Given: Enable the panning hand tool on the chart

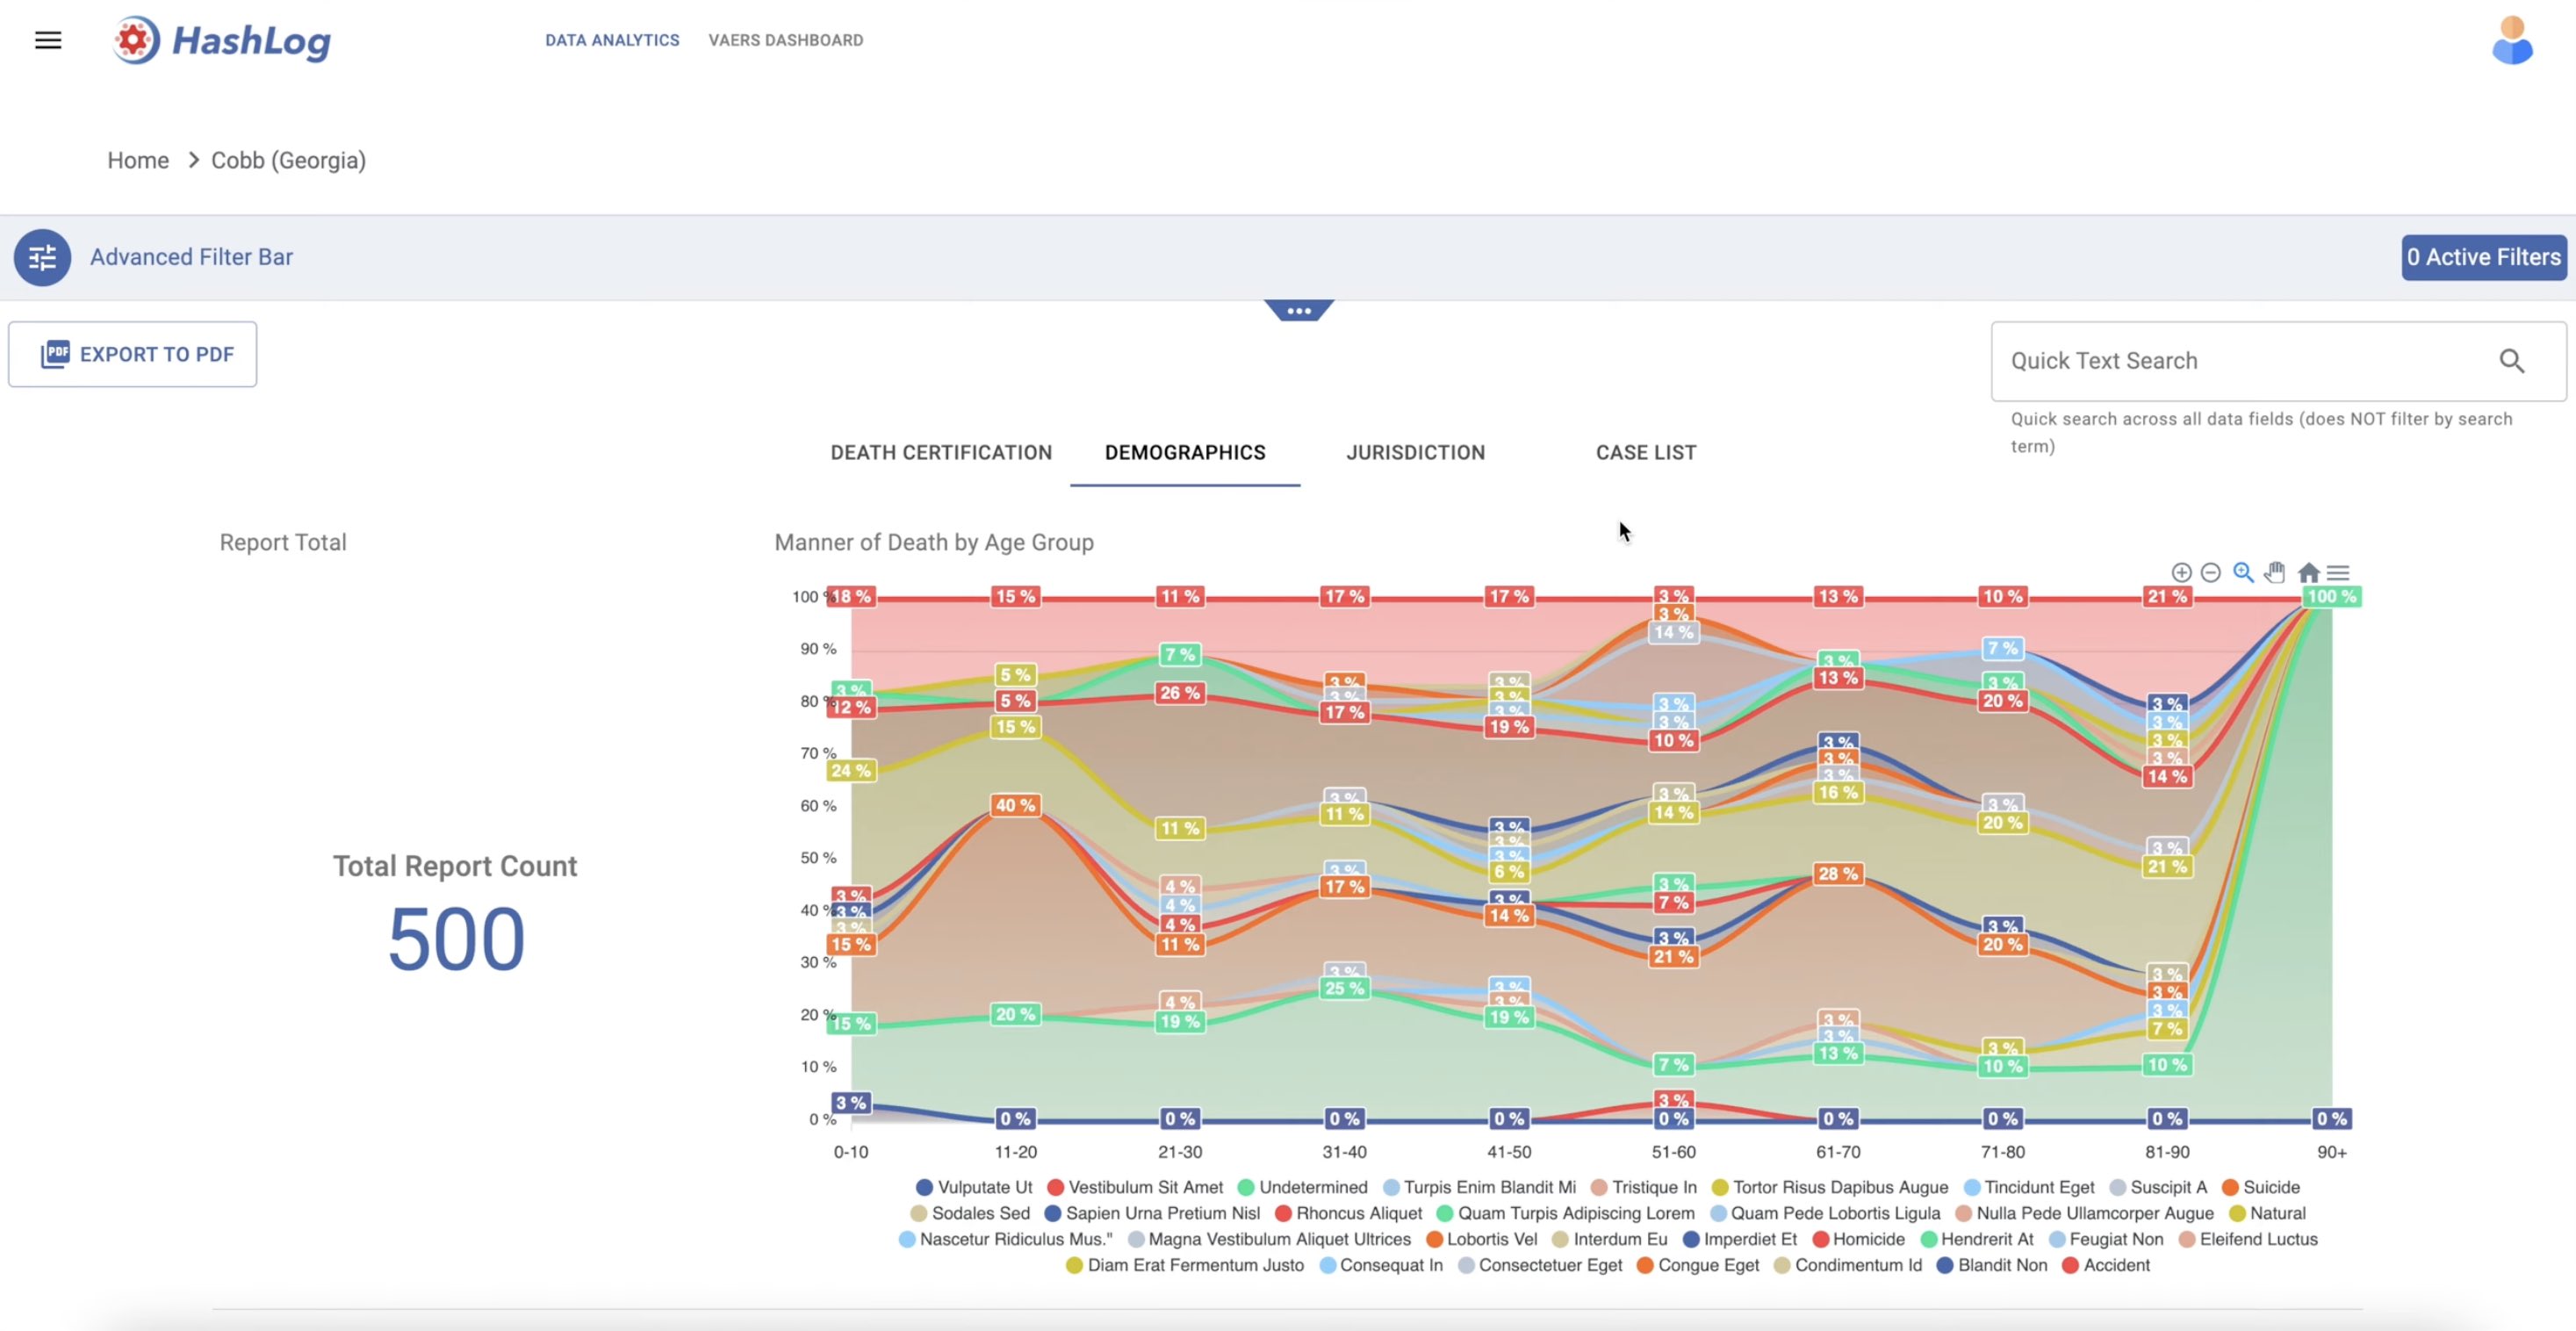Looking at the screenshot, I should click(2274, 572).
